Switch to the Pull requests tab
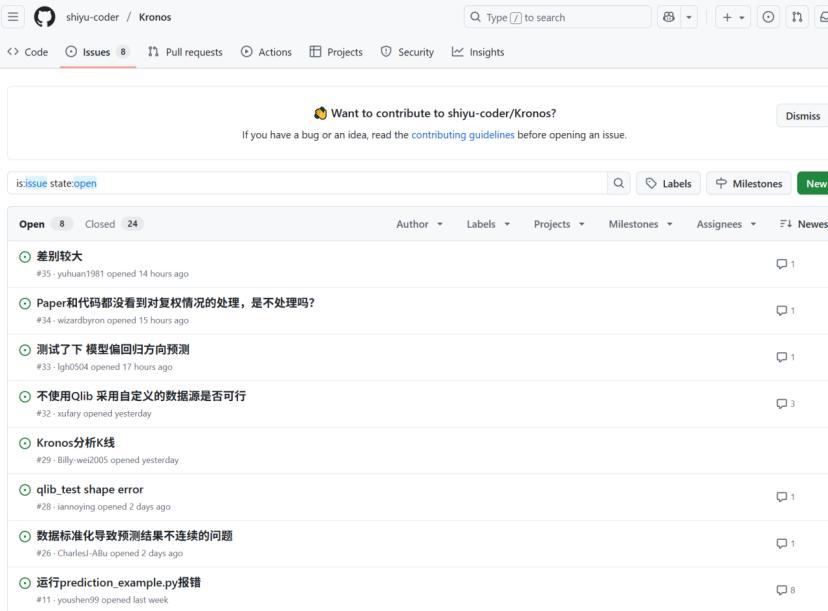Image resolution: width=828 pixels, height=611 pixels. (185, 52)
